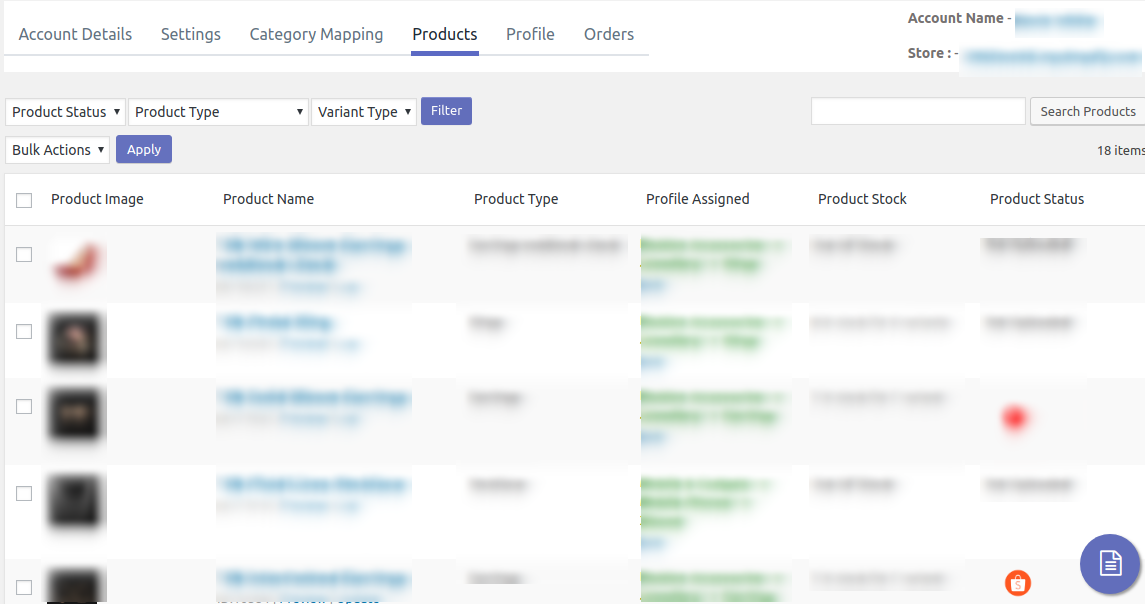Click the Apply button

tap(144, 150)
